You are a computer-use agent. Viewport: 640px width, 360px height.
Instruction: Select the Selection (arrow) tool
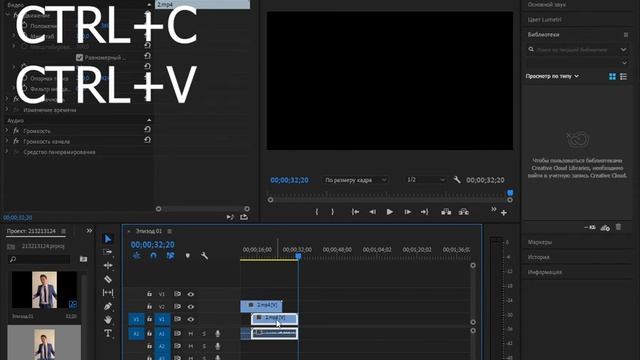(x=108, y=239)
